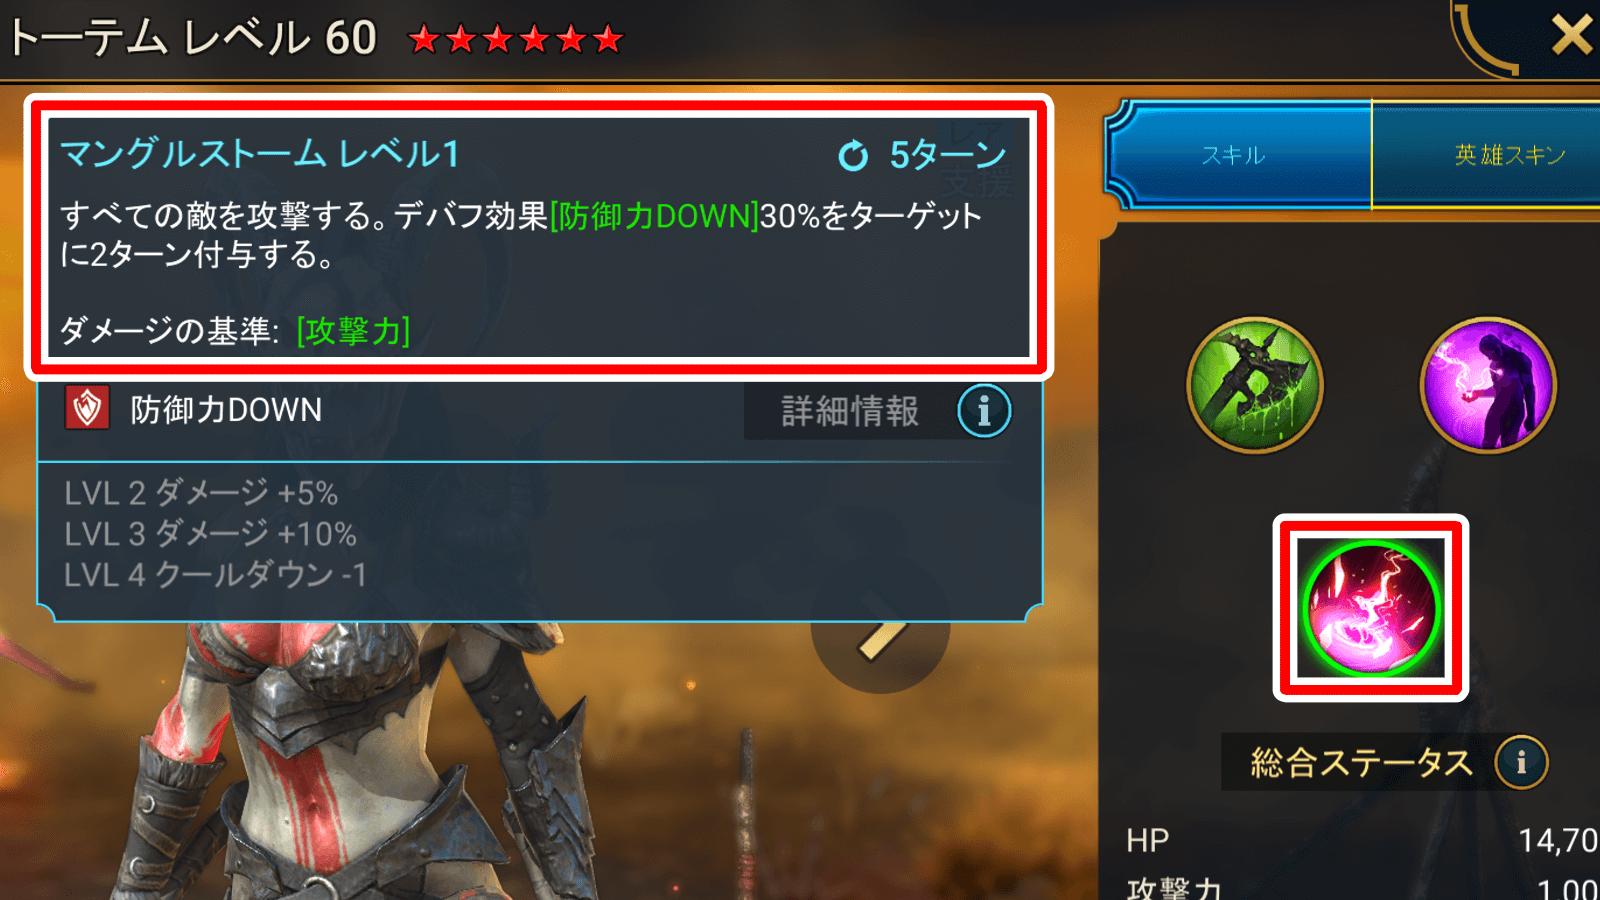
Task: Select the pink Mangle Storm skill icon
Action: pos(1371,608)
